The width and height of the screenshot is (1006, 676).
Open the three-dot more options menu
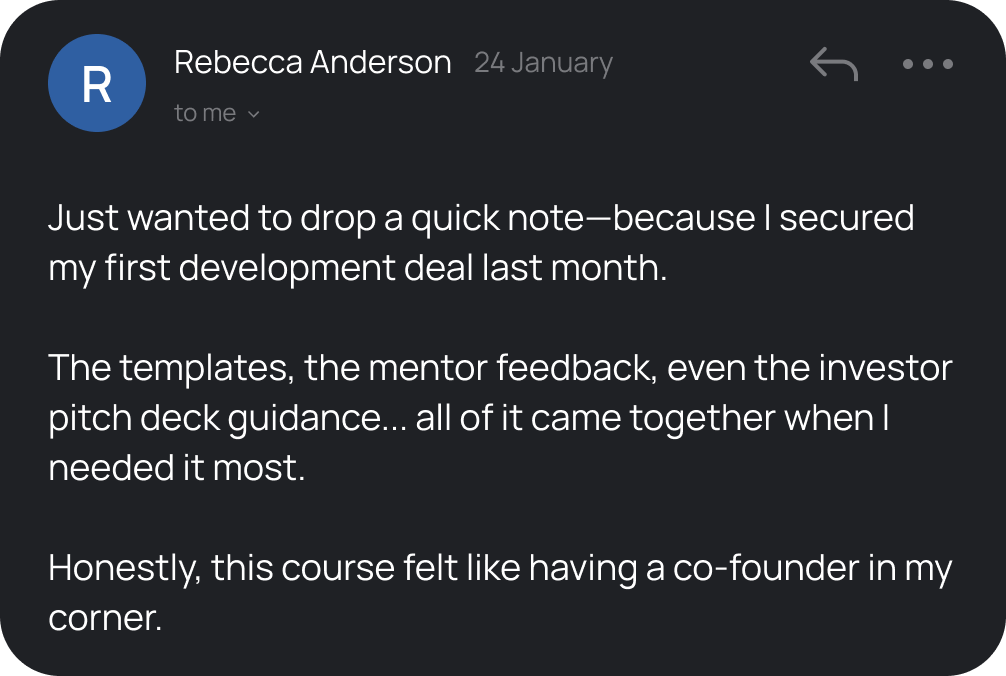click(927, 65)
